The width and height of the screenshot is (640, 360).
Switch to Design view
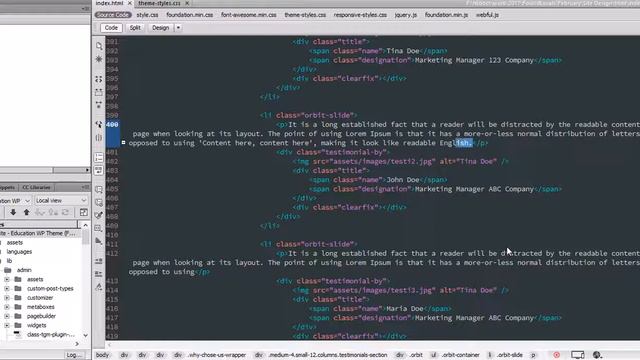click(160, 28)
